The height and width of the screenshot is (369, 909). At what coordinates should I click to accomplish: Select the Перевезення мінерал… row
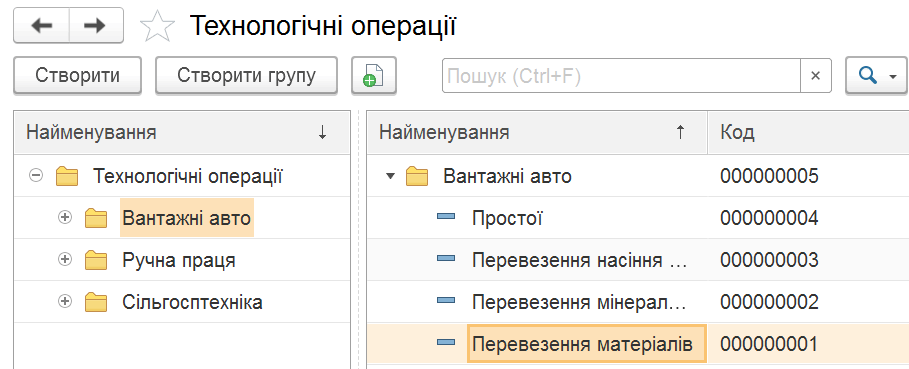(638, 302)
